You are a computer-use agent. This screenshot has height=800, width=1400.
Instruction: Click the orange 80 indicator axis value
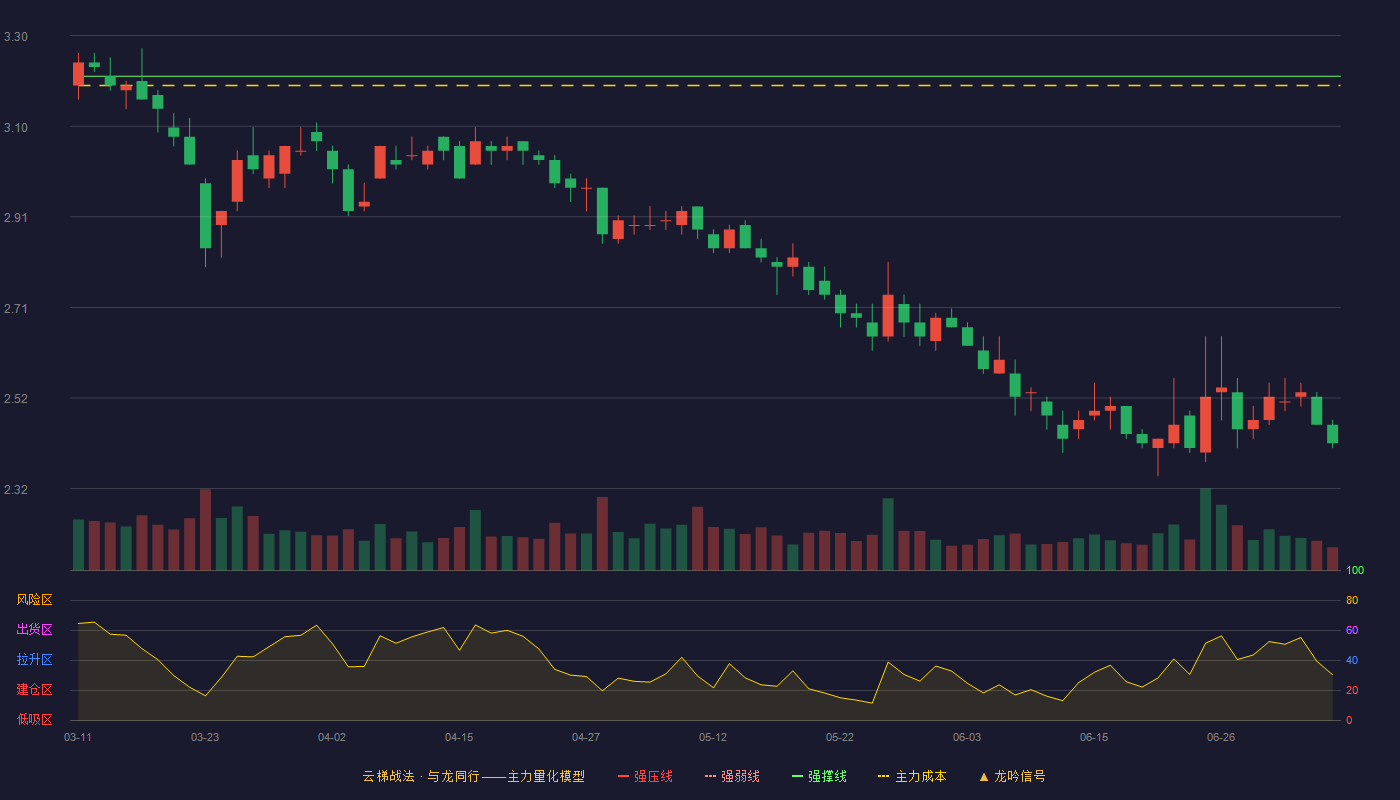click(1352, 601)
